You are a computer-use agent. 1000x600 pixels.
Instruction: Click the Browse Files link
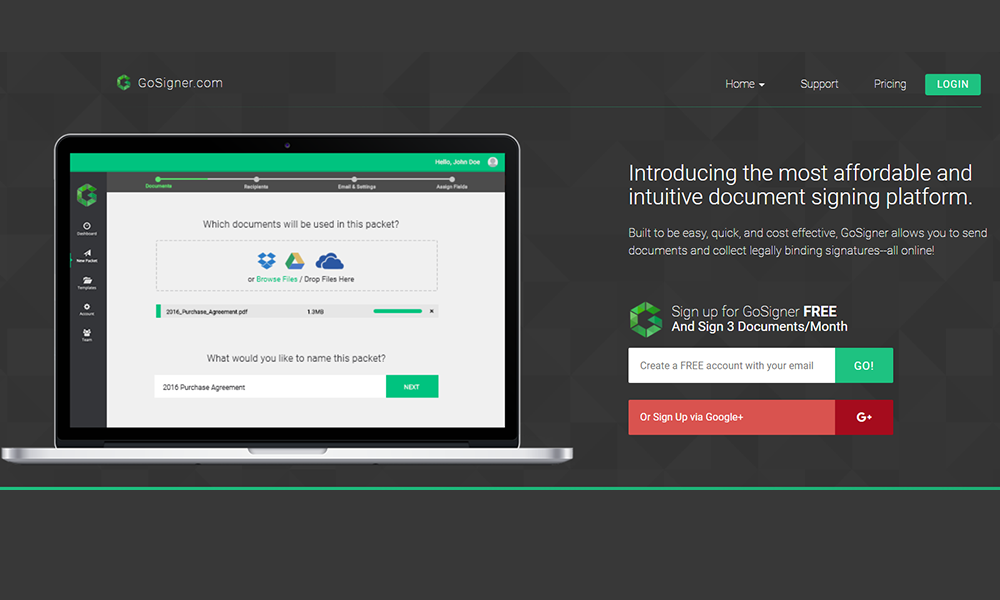tap(277, 279)
